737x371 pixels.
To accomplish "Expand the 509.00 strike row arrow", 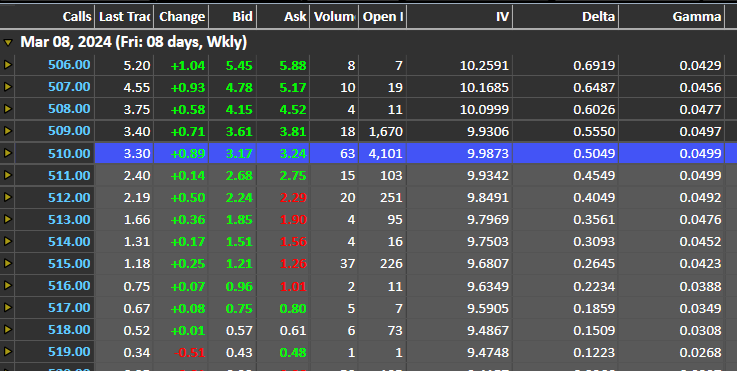I will [8, 131].
